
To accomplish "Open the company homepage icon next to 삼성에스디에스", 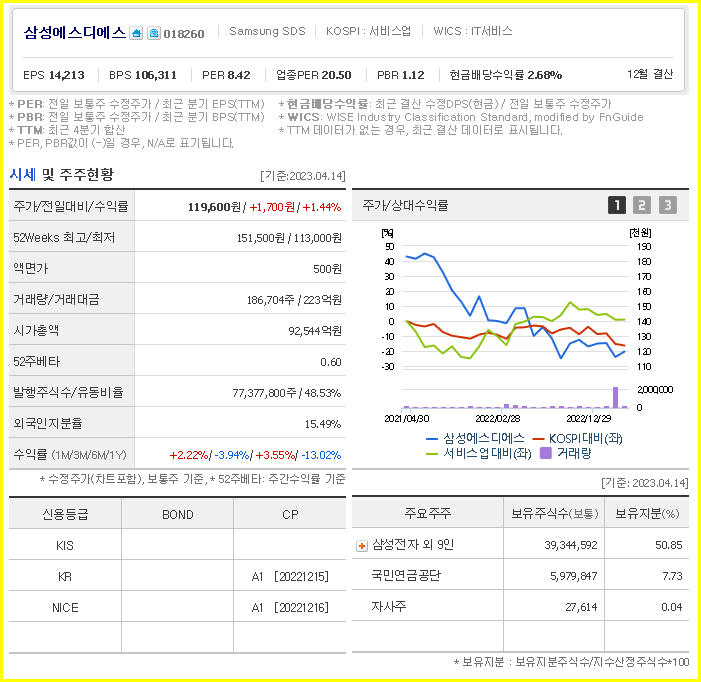I will click(136, 34).
